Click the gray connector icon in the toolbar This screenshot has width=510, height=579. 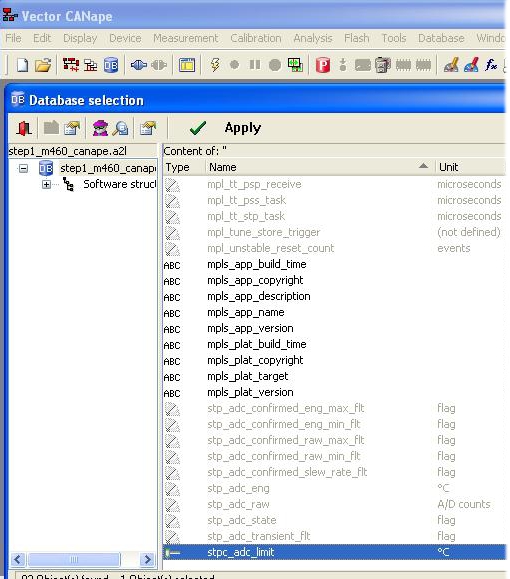tap(159, 65)
